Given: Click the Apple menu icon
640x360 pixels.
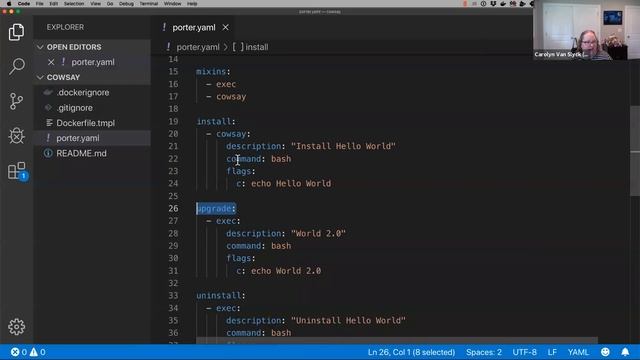Looking at the screenshot, I should 9,4.
